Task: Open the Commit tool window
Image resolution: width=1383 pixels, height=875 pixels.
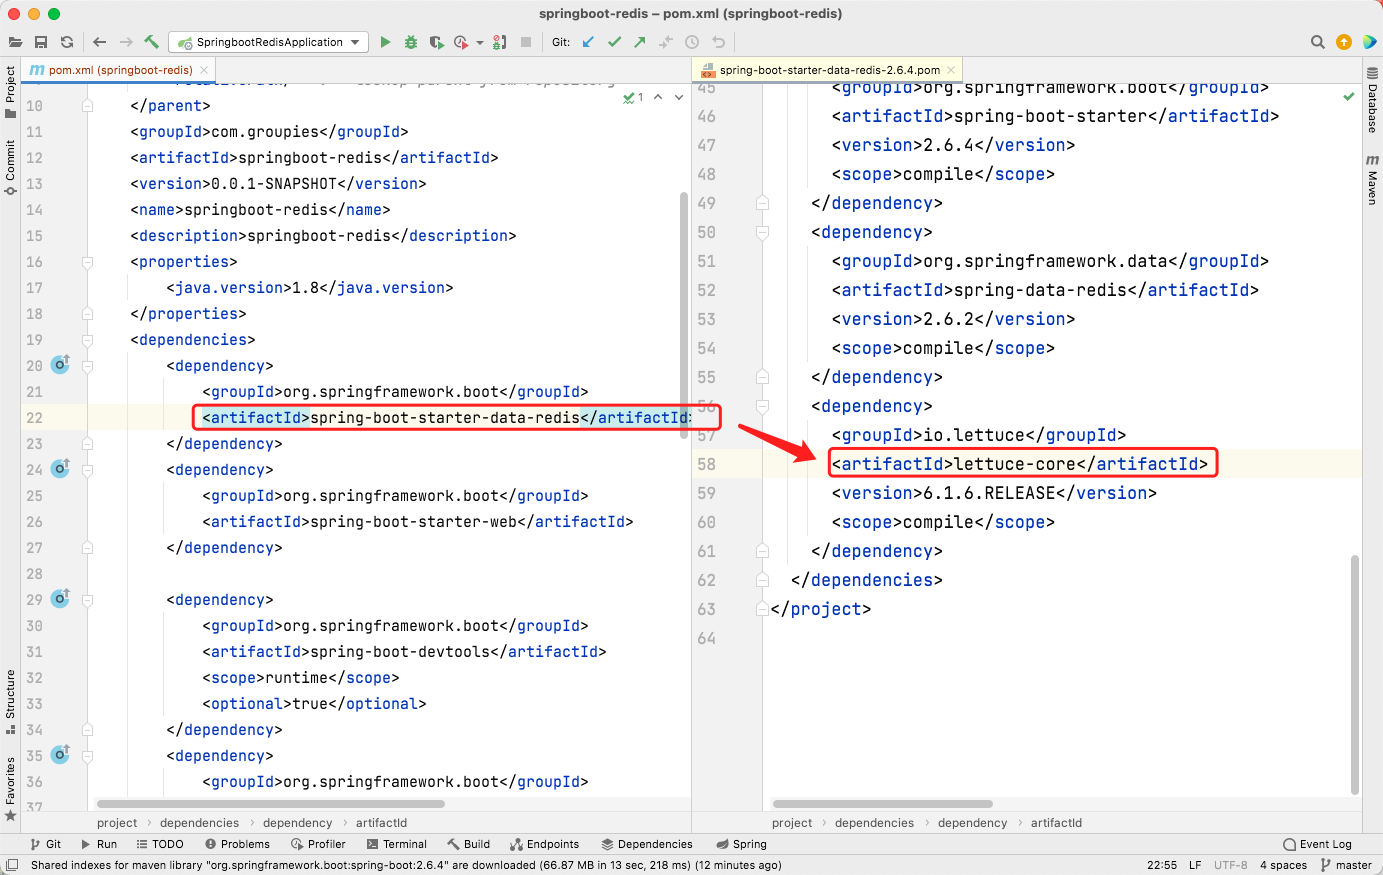Action: point(10,167)
